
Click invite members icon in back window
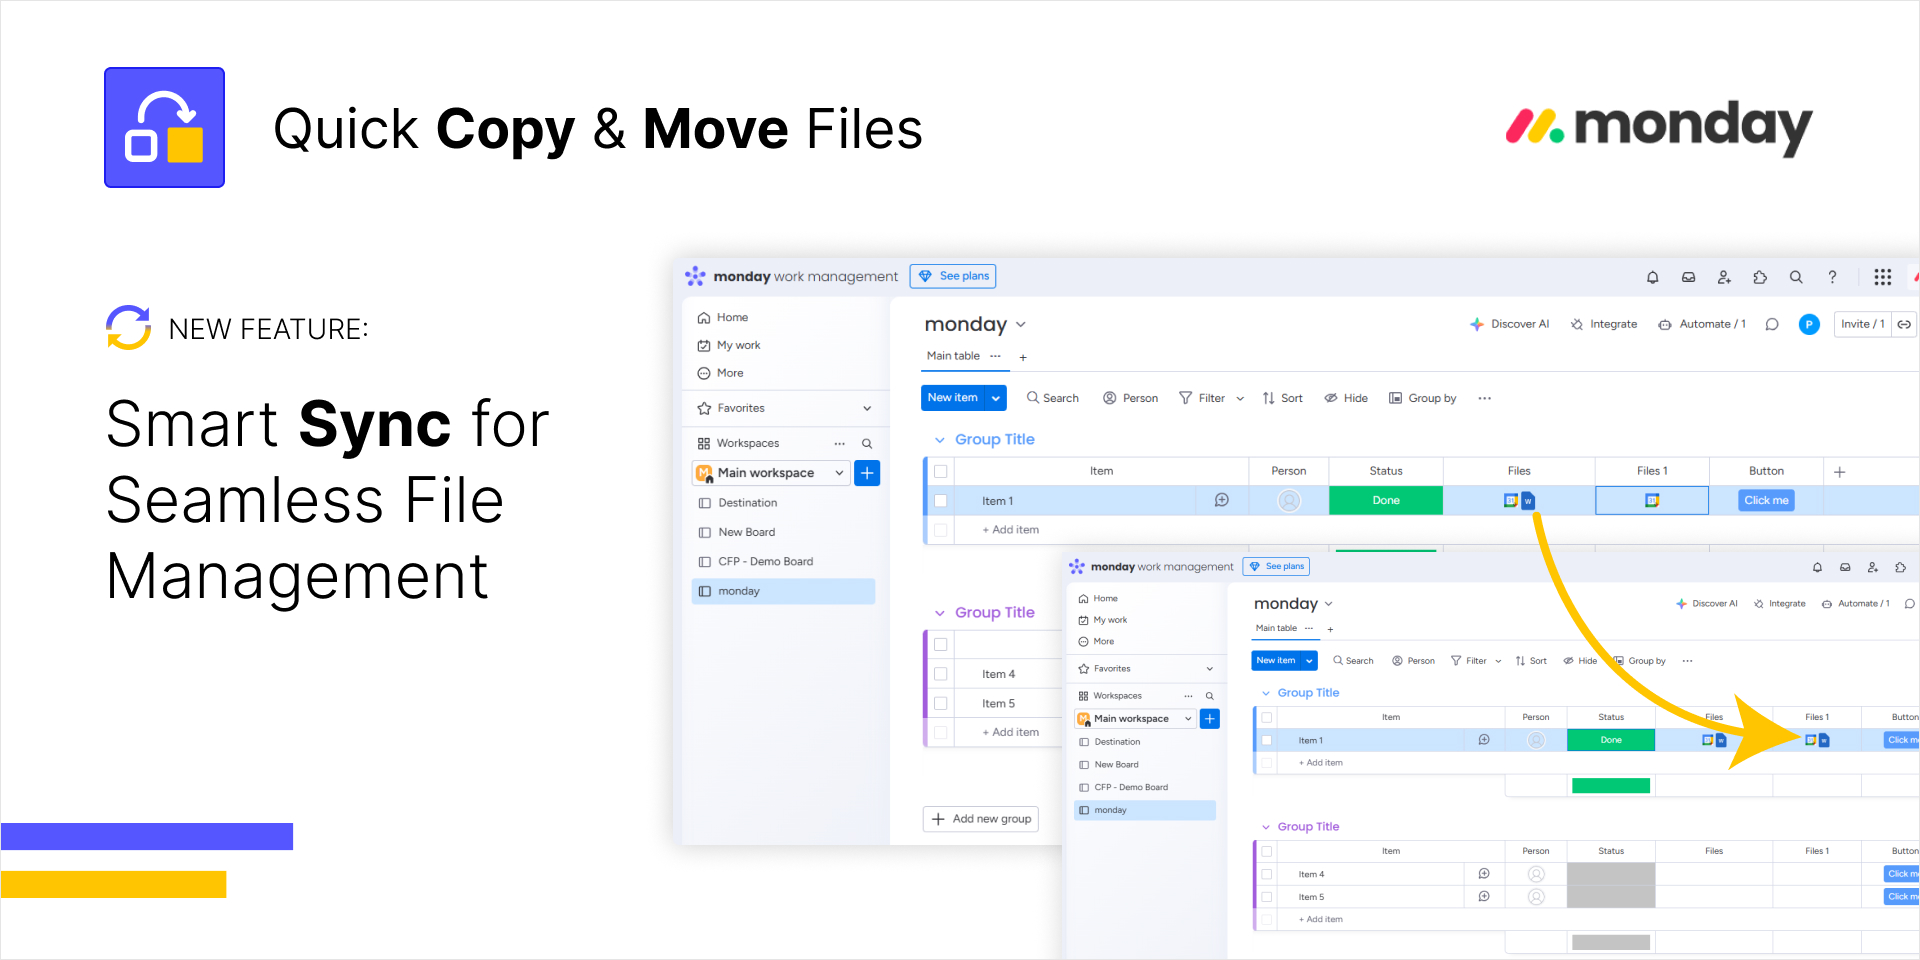tap(1724, 277)
